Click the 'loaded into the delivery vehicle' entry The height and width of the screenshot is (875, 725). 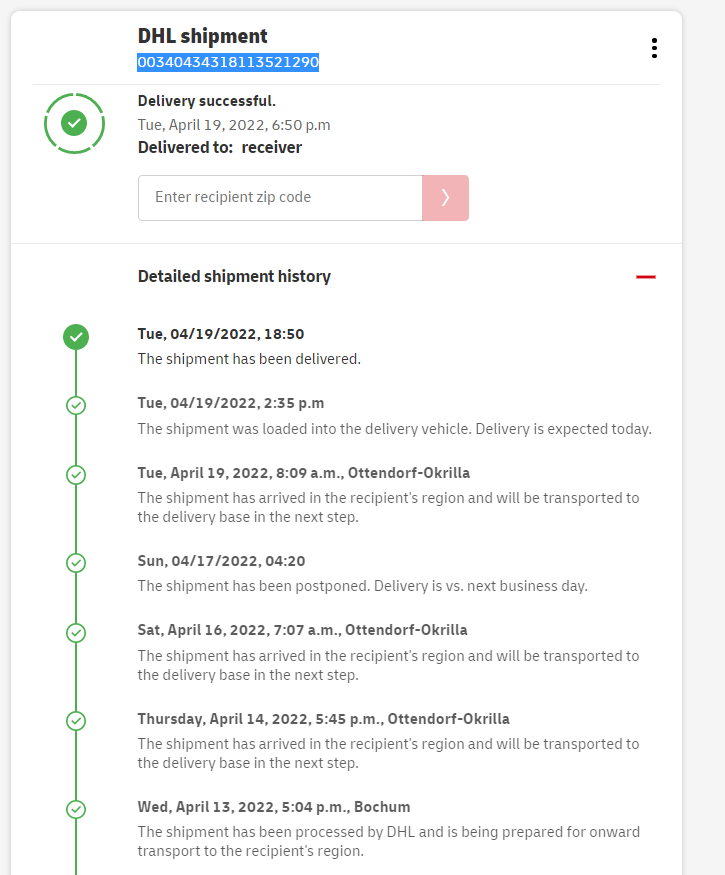tap(394, 429)
